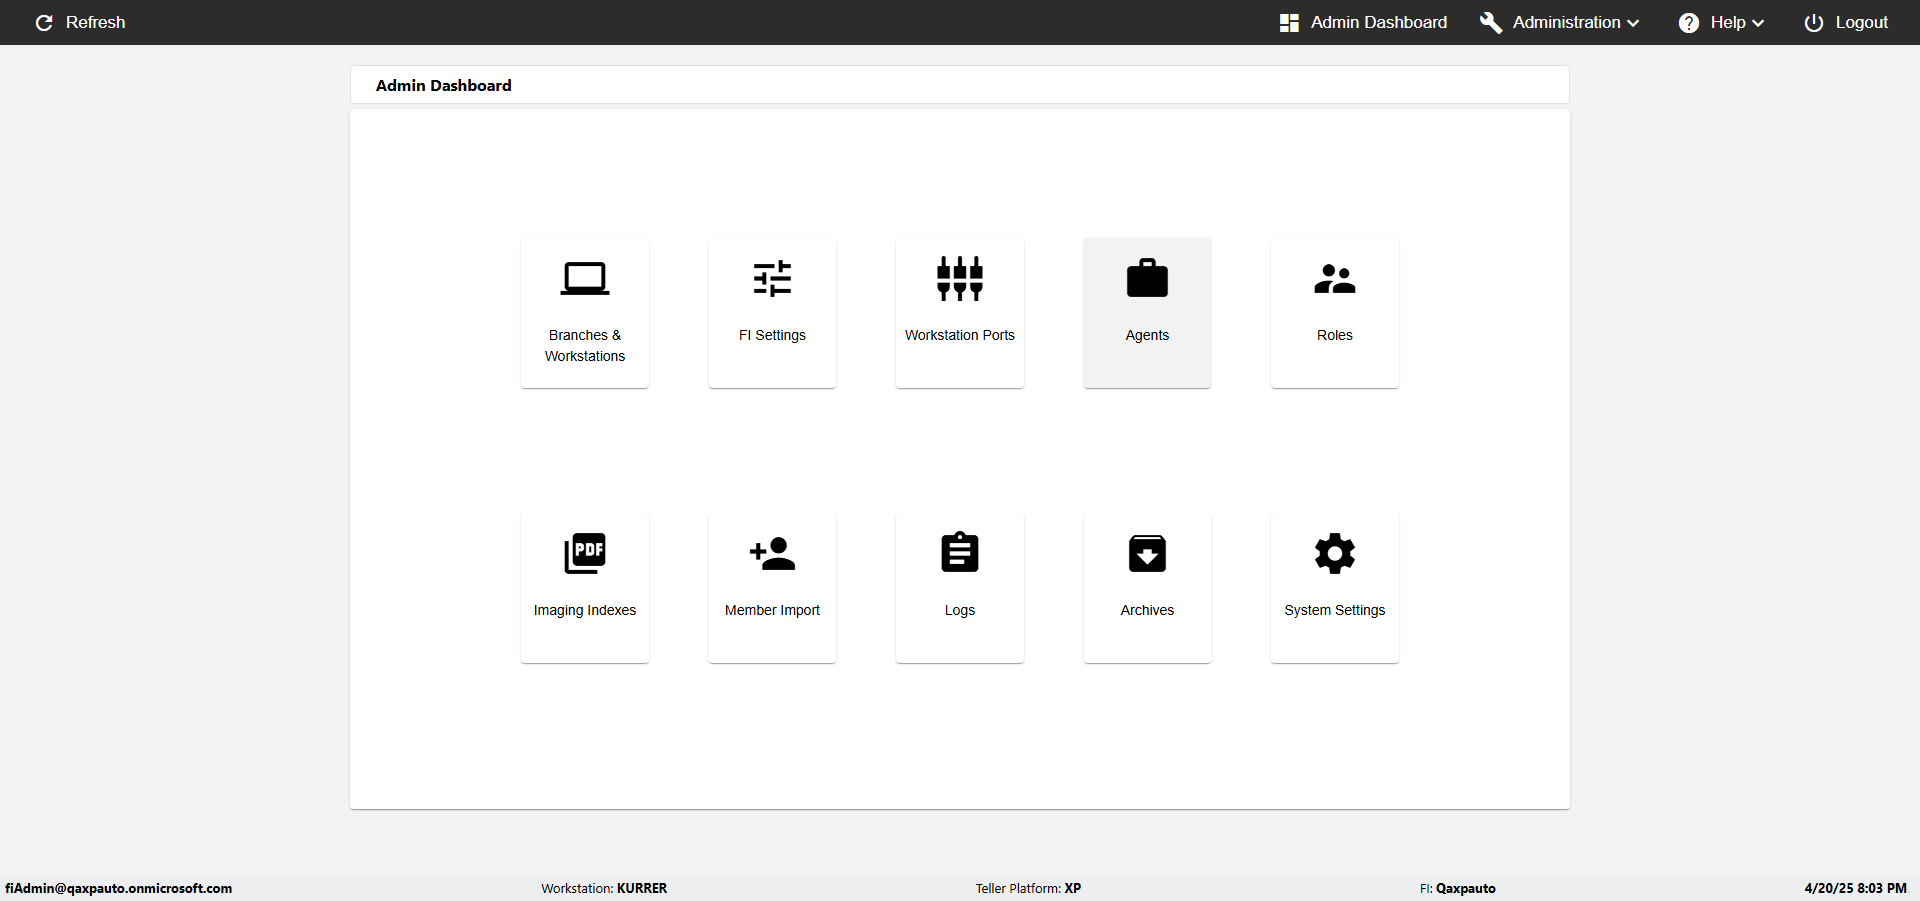
Task: Click the Refresh text button
Action: [96, 22]
